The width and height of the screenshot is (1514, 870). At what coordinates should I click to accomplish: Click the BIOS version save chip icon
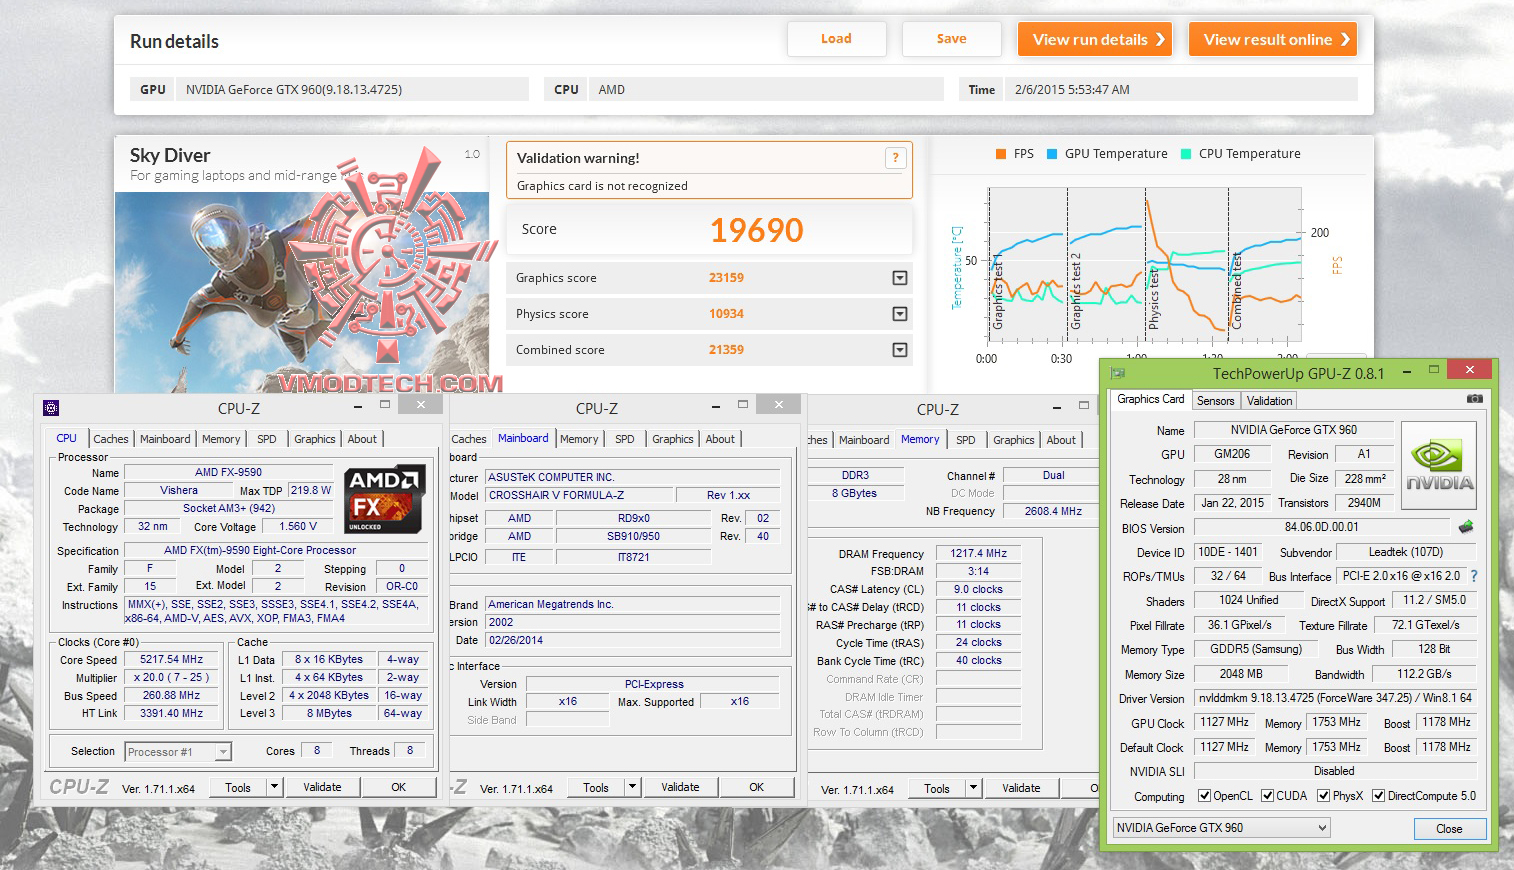pos(1466,526)
